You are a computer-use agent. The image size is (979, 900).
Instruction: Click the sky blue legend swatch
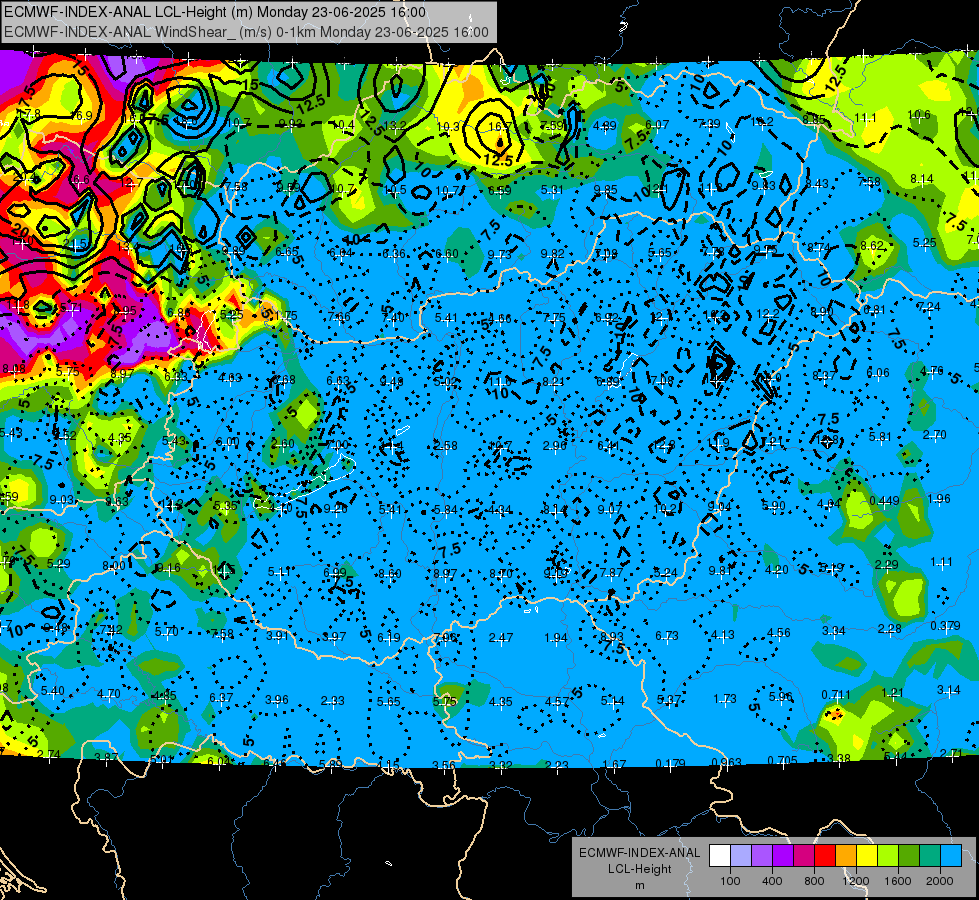(951, 856)
